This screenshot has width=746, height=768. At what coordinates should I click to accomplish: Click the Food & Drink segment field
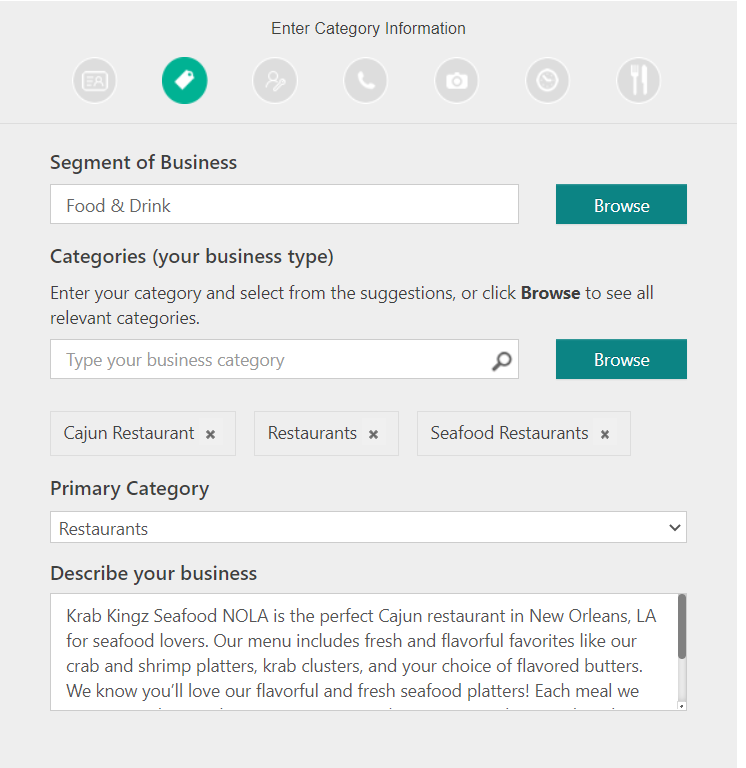coord(284,204)
